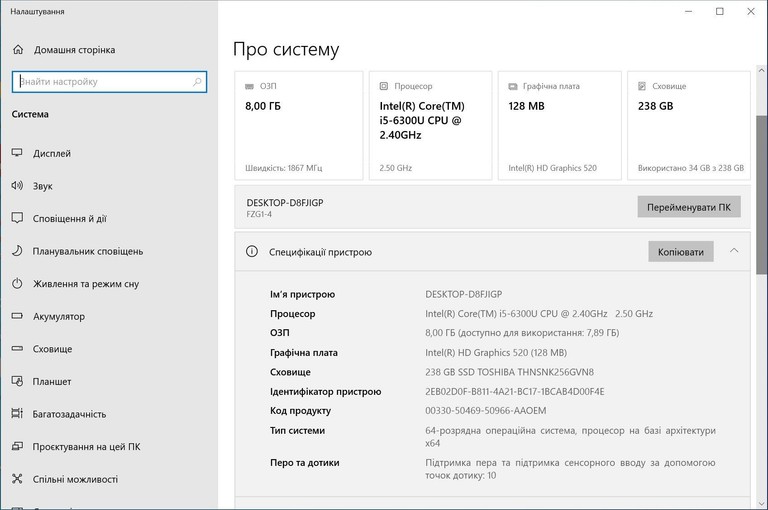Click the Ідентифікатор пристрою label
Screen dimensions: 768x510
pos(325,391)
